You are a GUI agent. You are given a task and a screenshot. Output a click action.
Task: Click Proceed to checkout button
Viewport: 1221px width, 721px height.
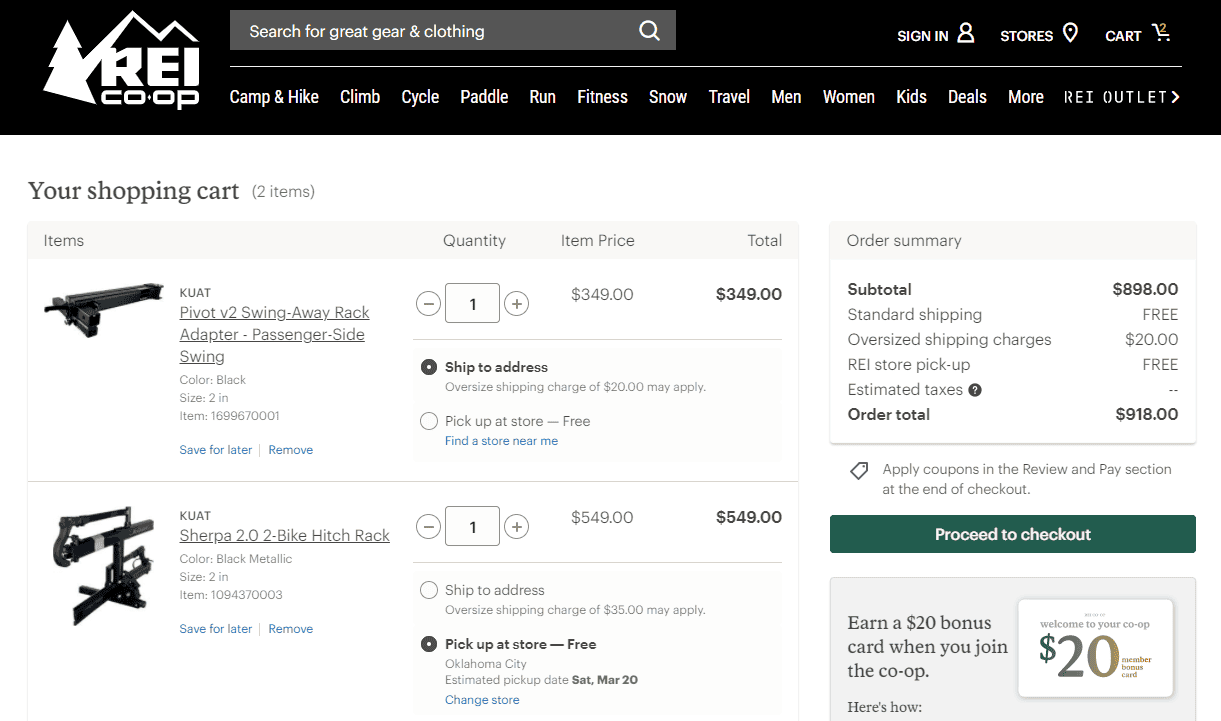tap(1013, 534)
